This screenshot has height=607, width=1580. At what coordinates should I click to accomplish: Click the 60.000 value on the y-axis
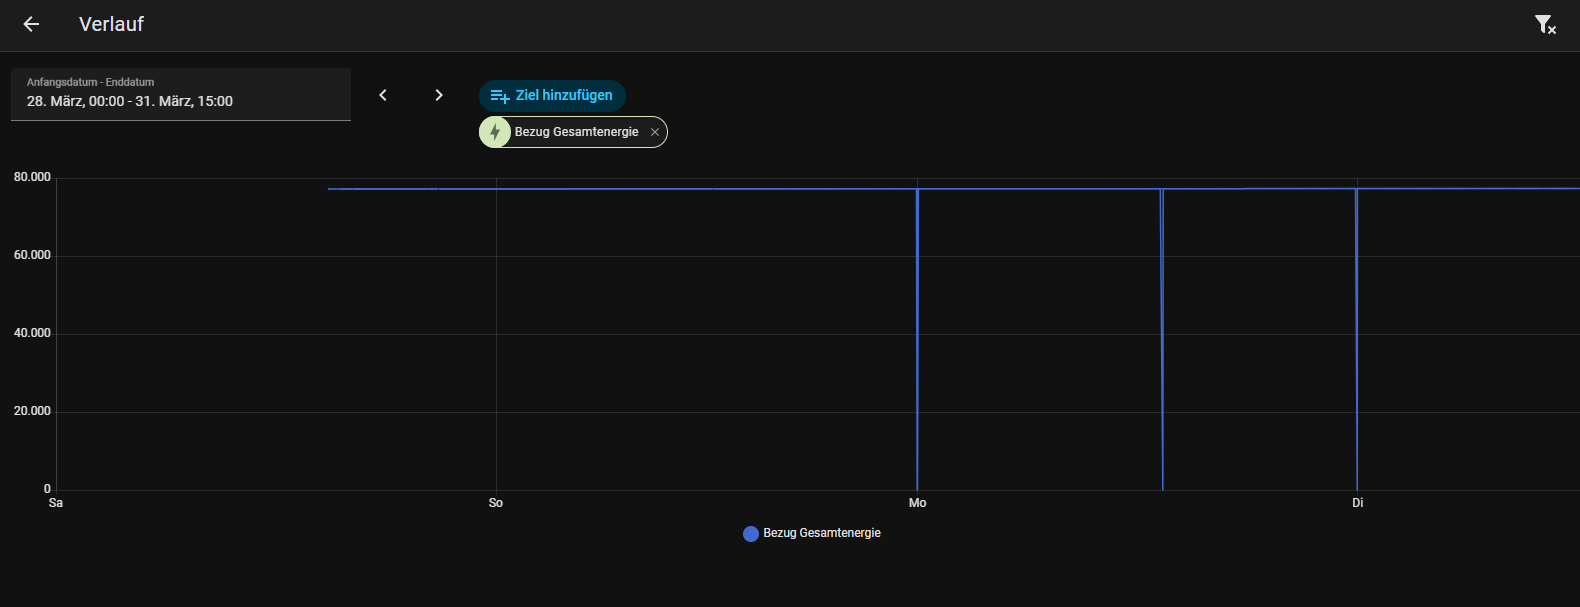(x=32, y=255)
